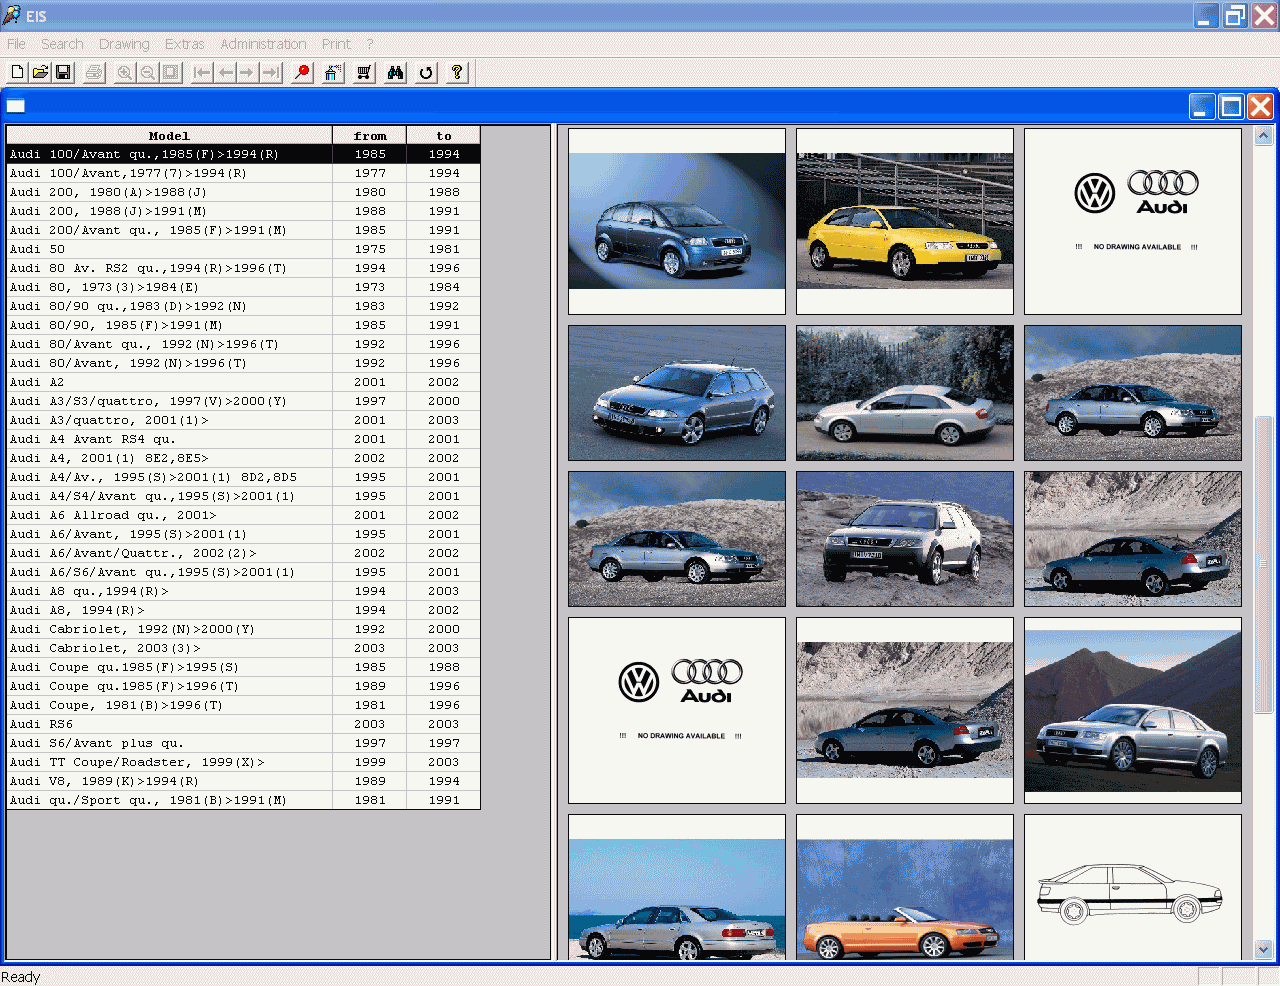This screenshot has height=986, width=1280.
Task: Open the File menu
Action: 16,44
